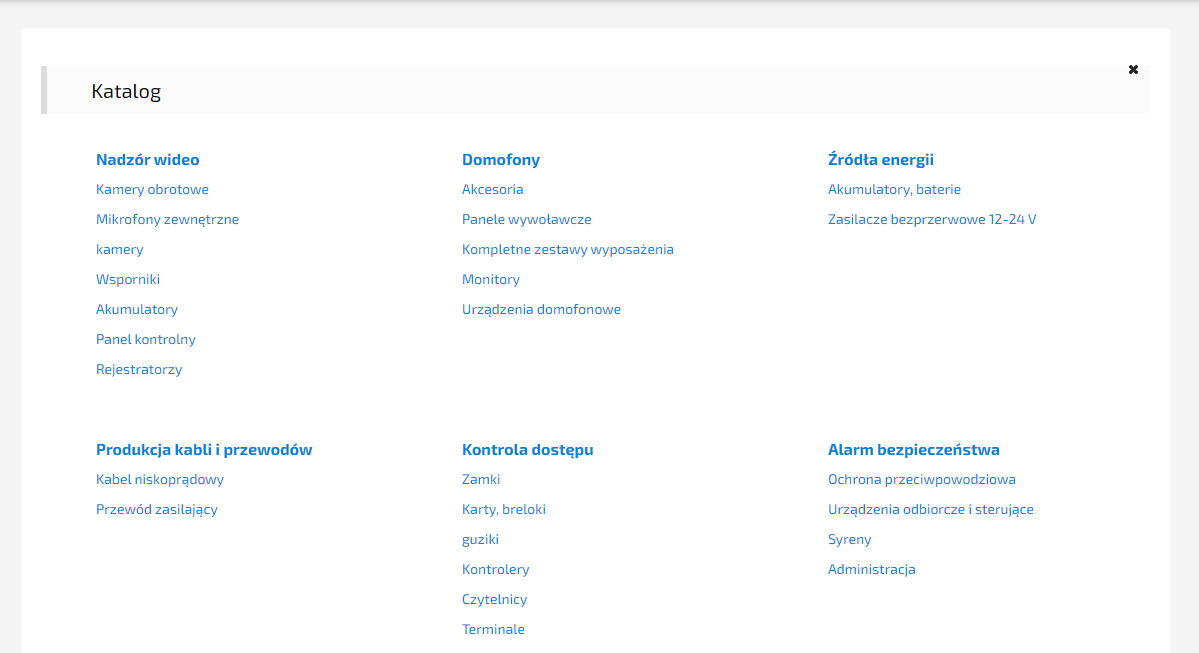Image resolution: width=1199 pixels, height=653 pixels.
Task: Select Monitory under Domofony
Action: click(x=490, y=280)
